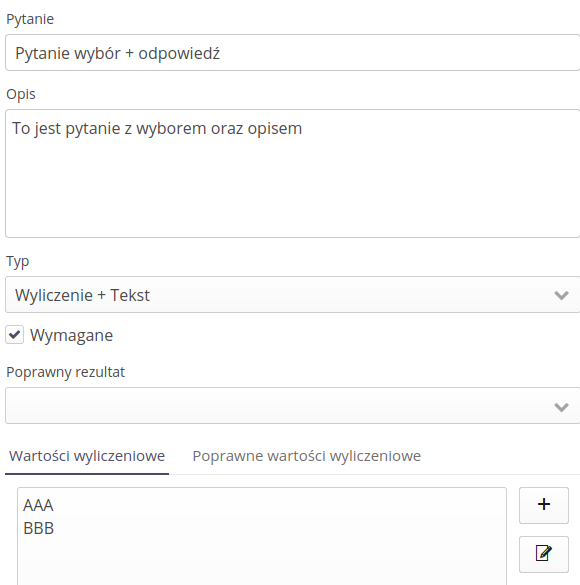Click the Opis text 'To jest pytanie z wyborem'

pyautogui.click(x=109, y=129)
